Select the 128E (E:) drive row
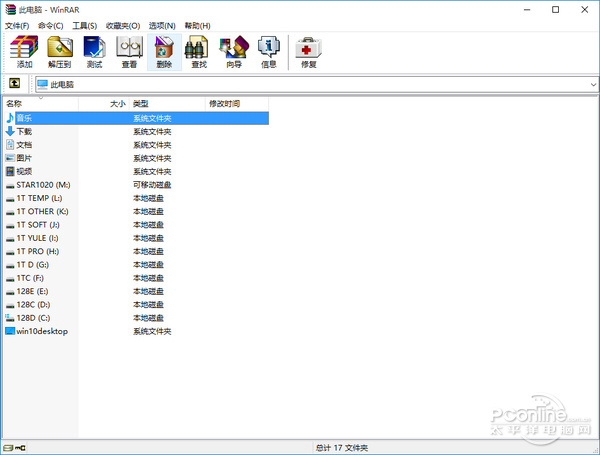 pyautogui.click(x=136, y=291)
